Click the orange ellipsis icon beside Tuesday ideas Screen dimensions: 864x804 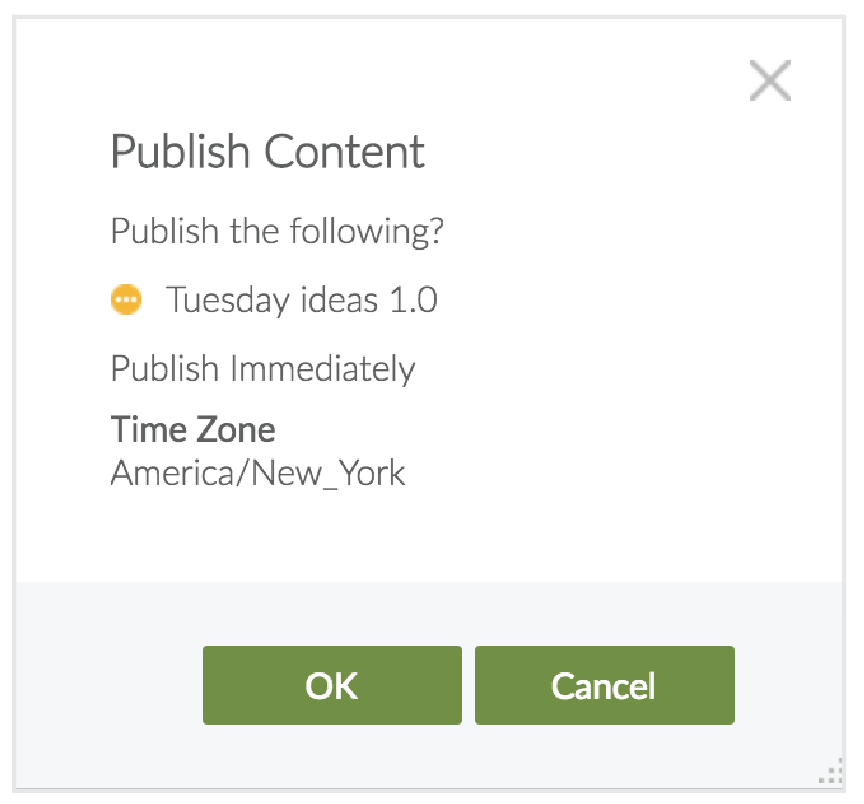125,299
